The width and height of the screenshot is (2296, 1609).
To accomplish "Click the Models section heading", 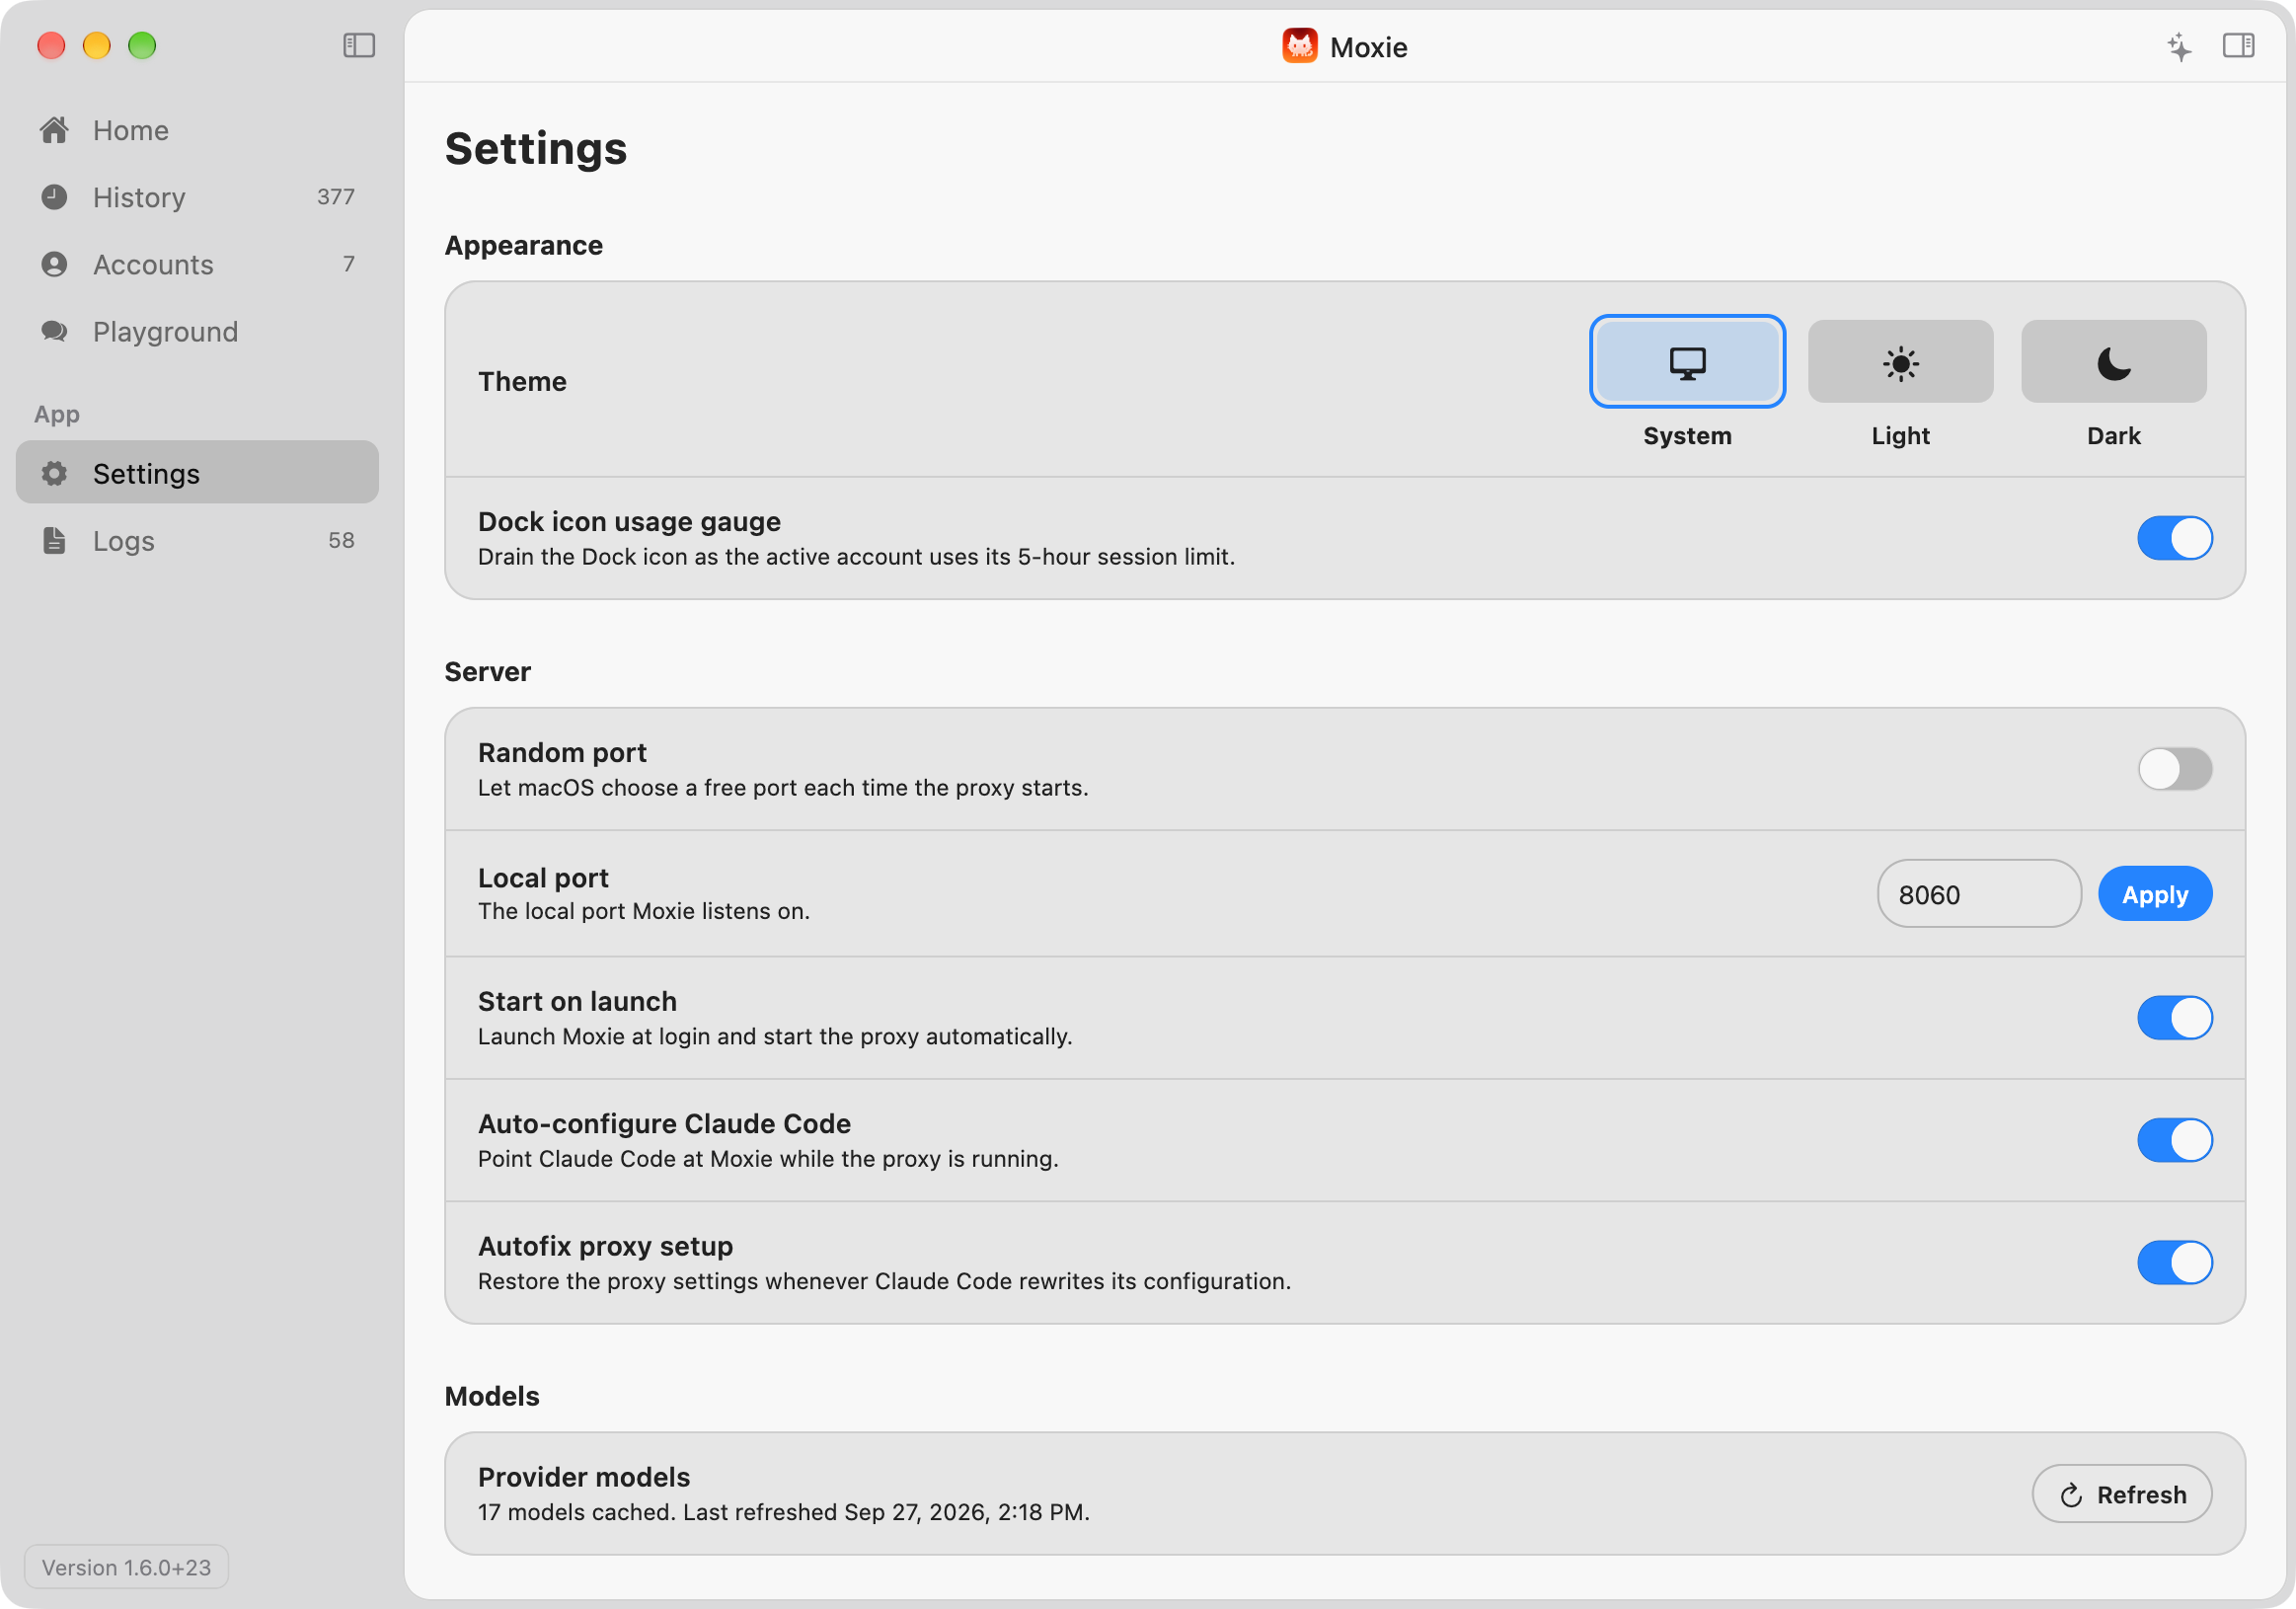I will pyautogui.click(x=492, y=1396).
